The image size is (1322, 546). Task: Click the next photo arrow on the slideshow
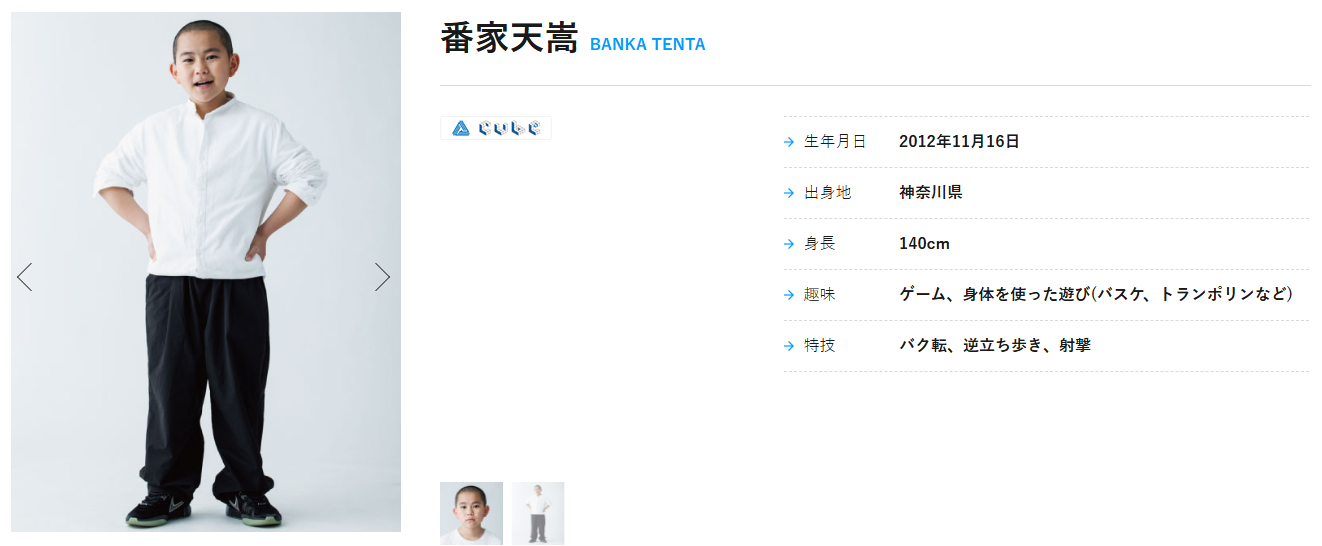pos(382,277)
